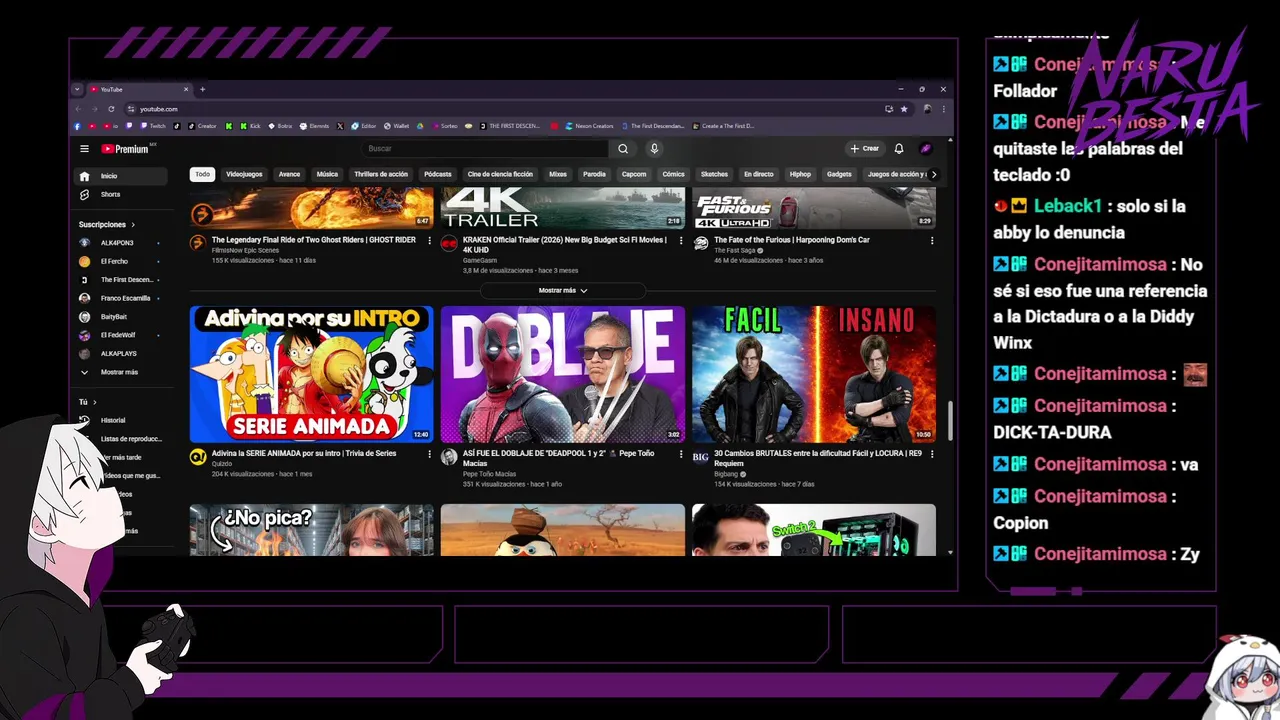Image resolution: width=1280 pixels, height=720 pixels.
Task: Click the Pepe Toño Macías channel name
Action: pos(489,475)
